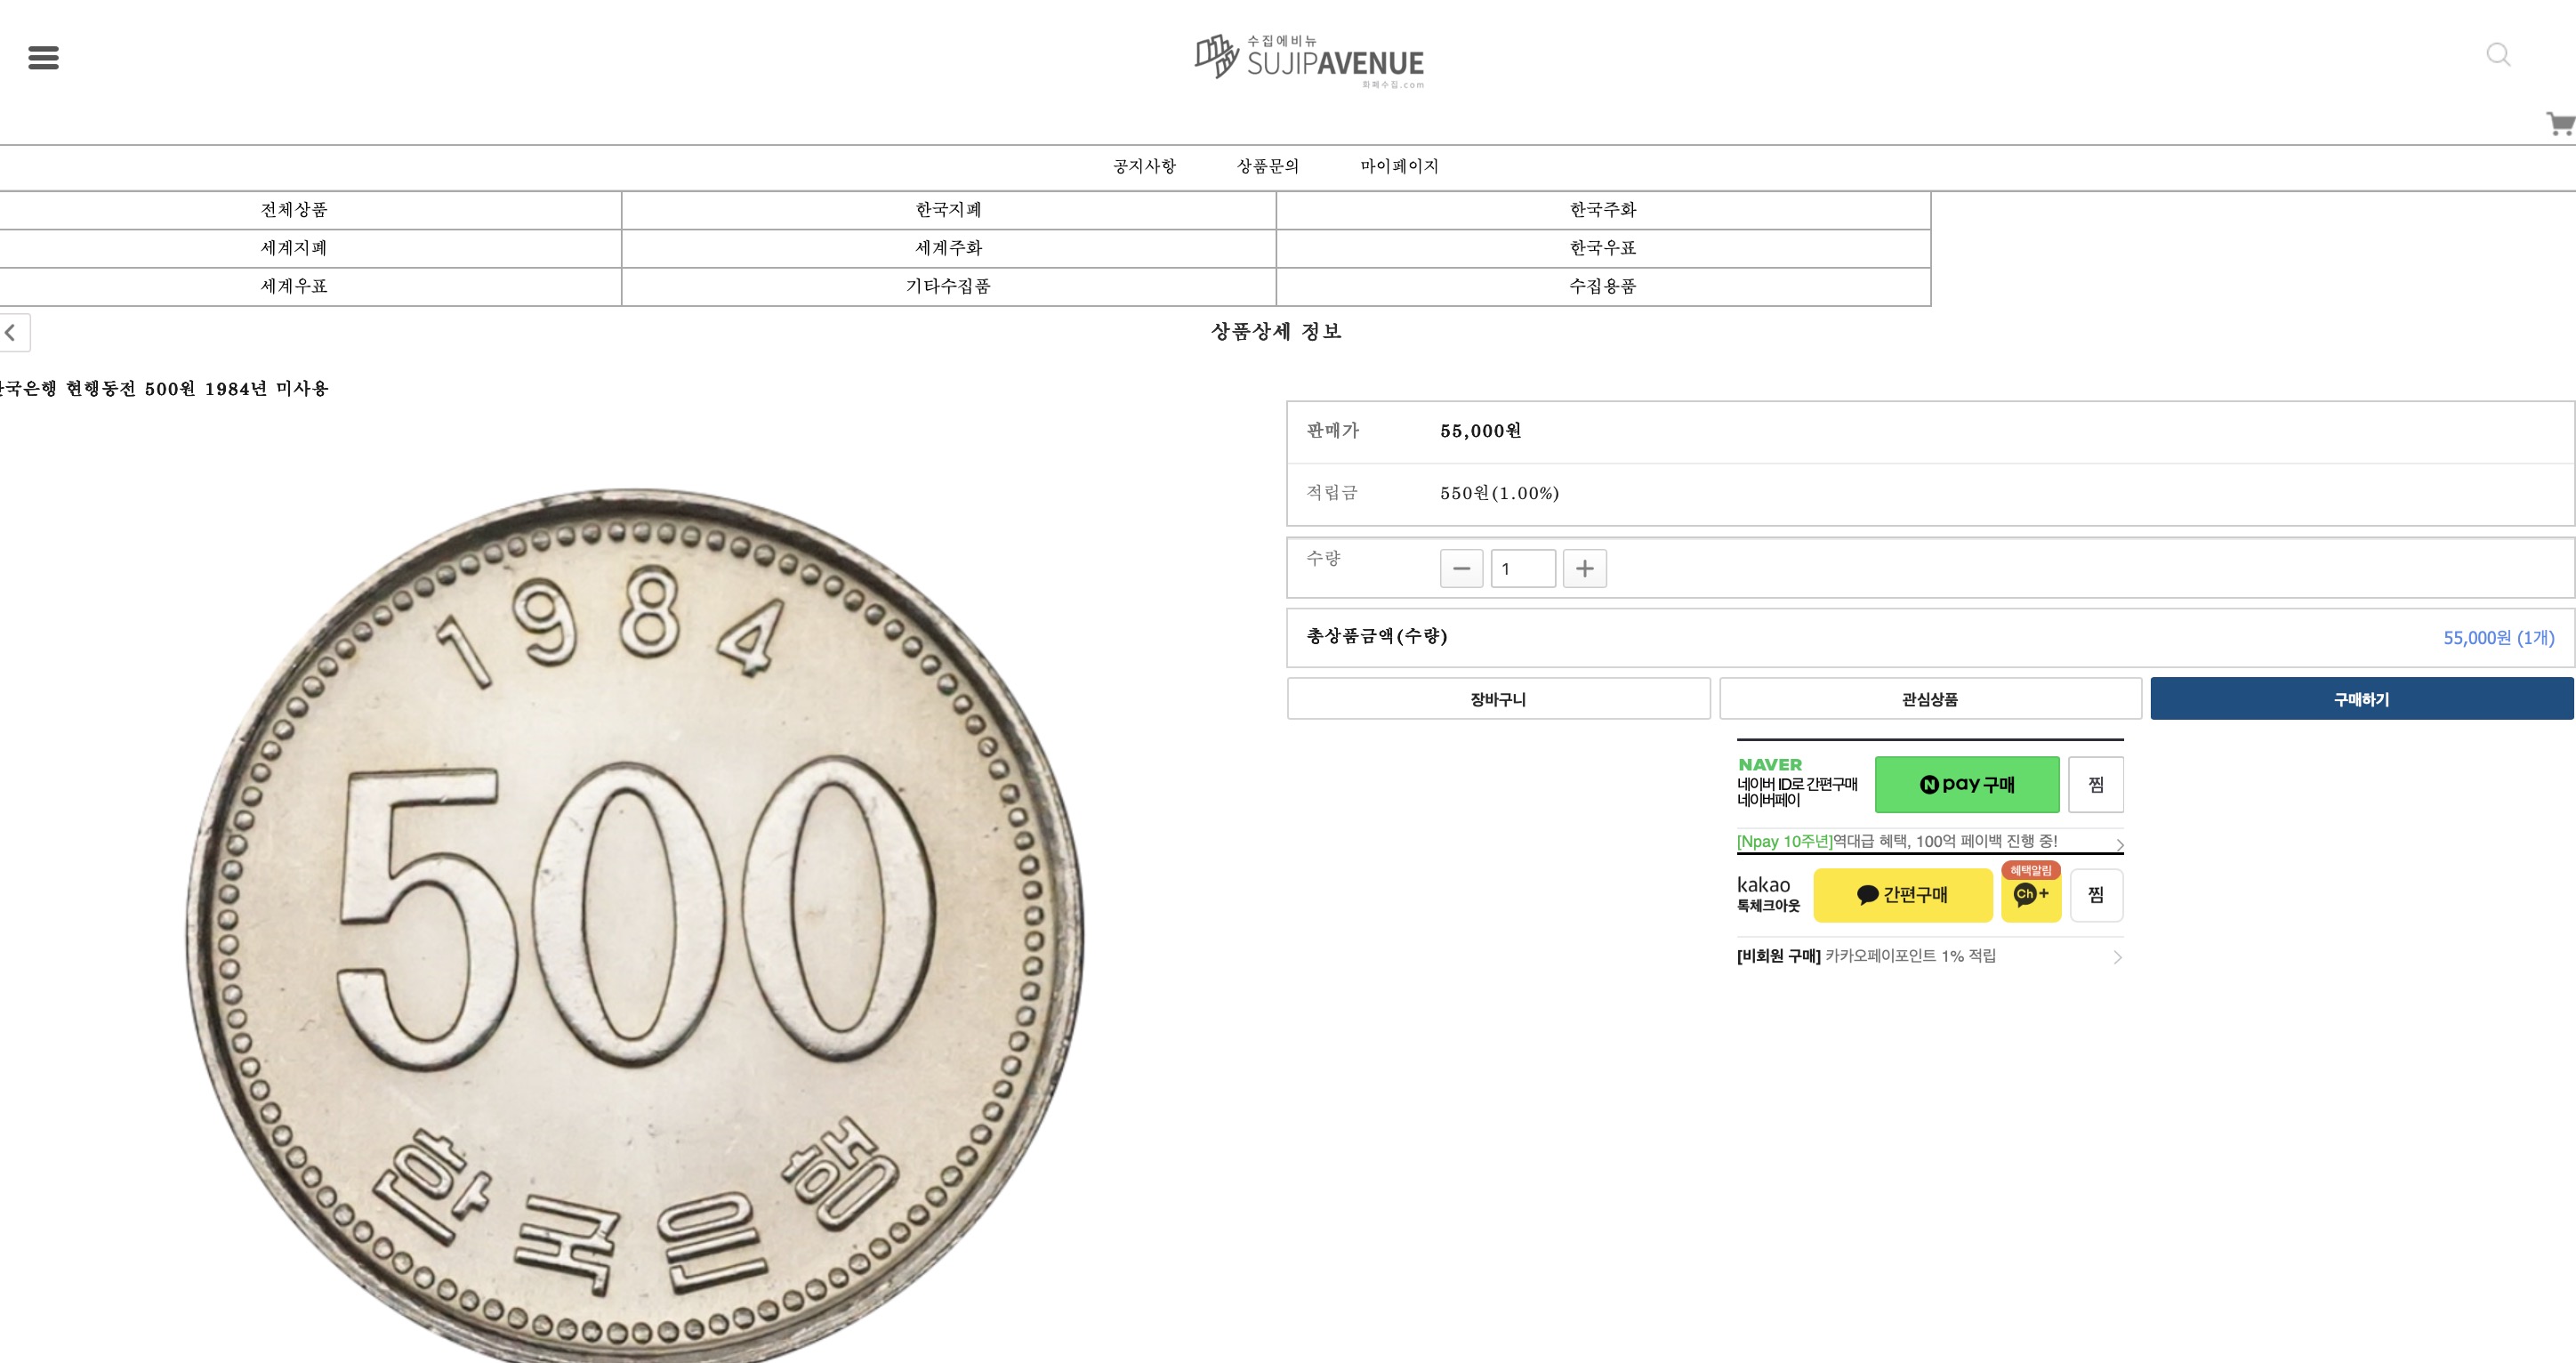This screenshot has height=1363, width=2576.
Task: Open the 세계지폐 category
Action: coord(294,248)
